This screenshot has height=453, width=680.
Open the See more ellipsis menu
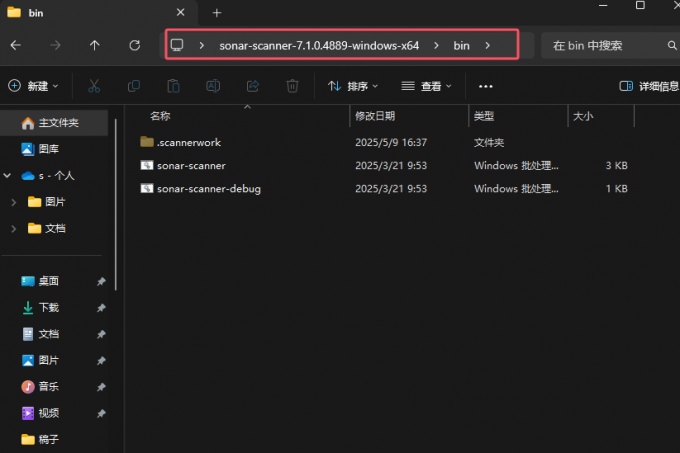[x=485, y=86]
